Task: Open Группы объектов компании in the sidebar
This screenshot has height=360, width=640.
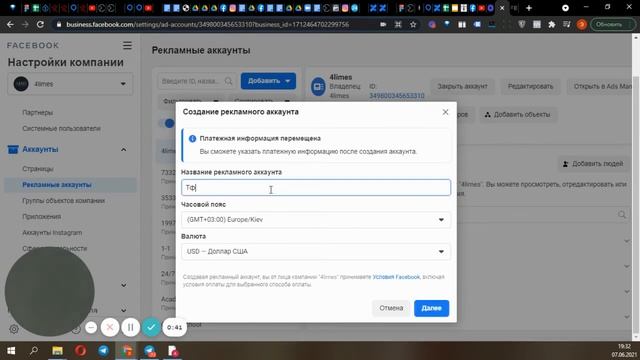Action: tap(63, 201)
